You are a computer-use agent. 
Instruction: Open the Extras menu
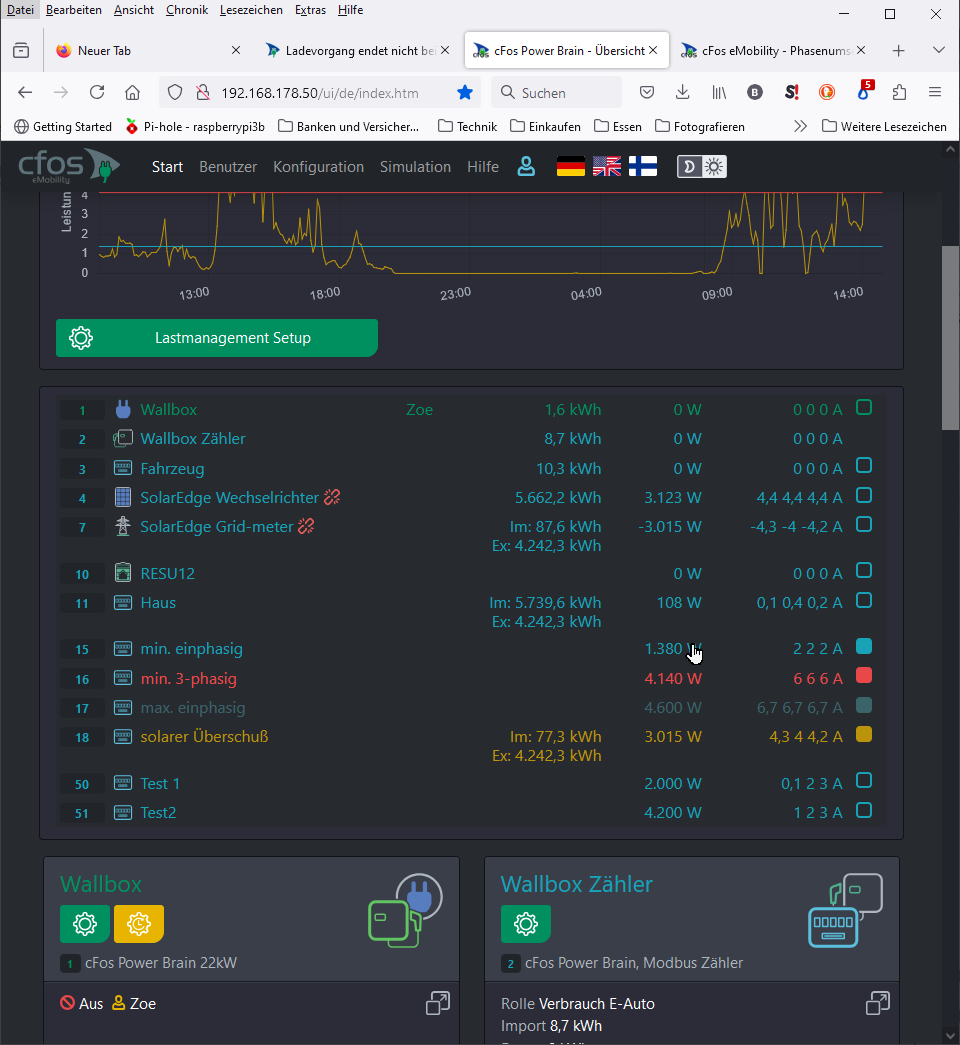click(x=311, y=10)
